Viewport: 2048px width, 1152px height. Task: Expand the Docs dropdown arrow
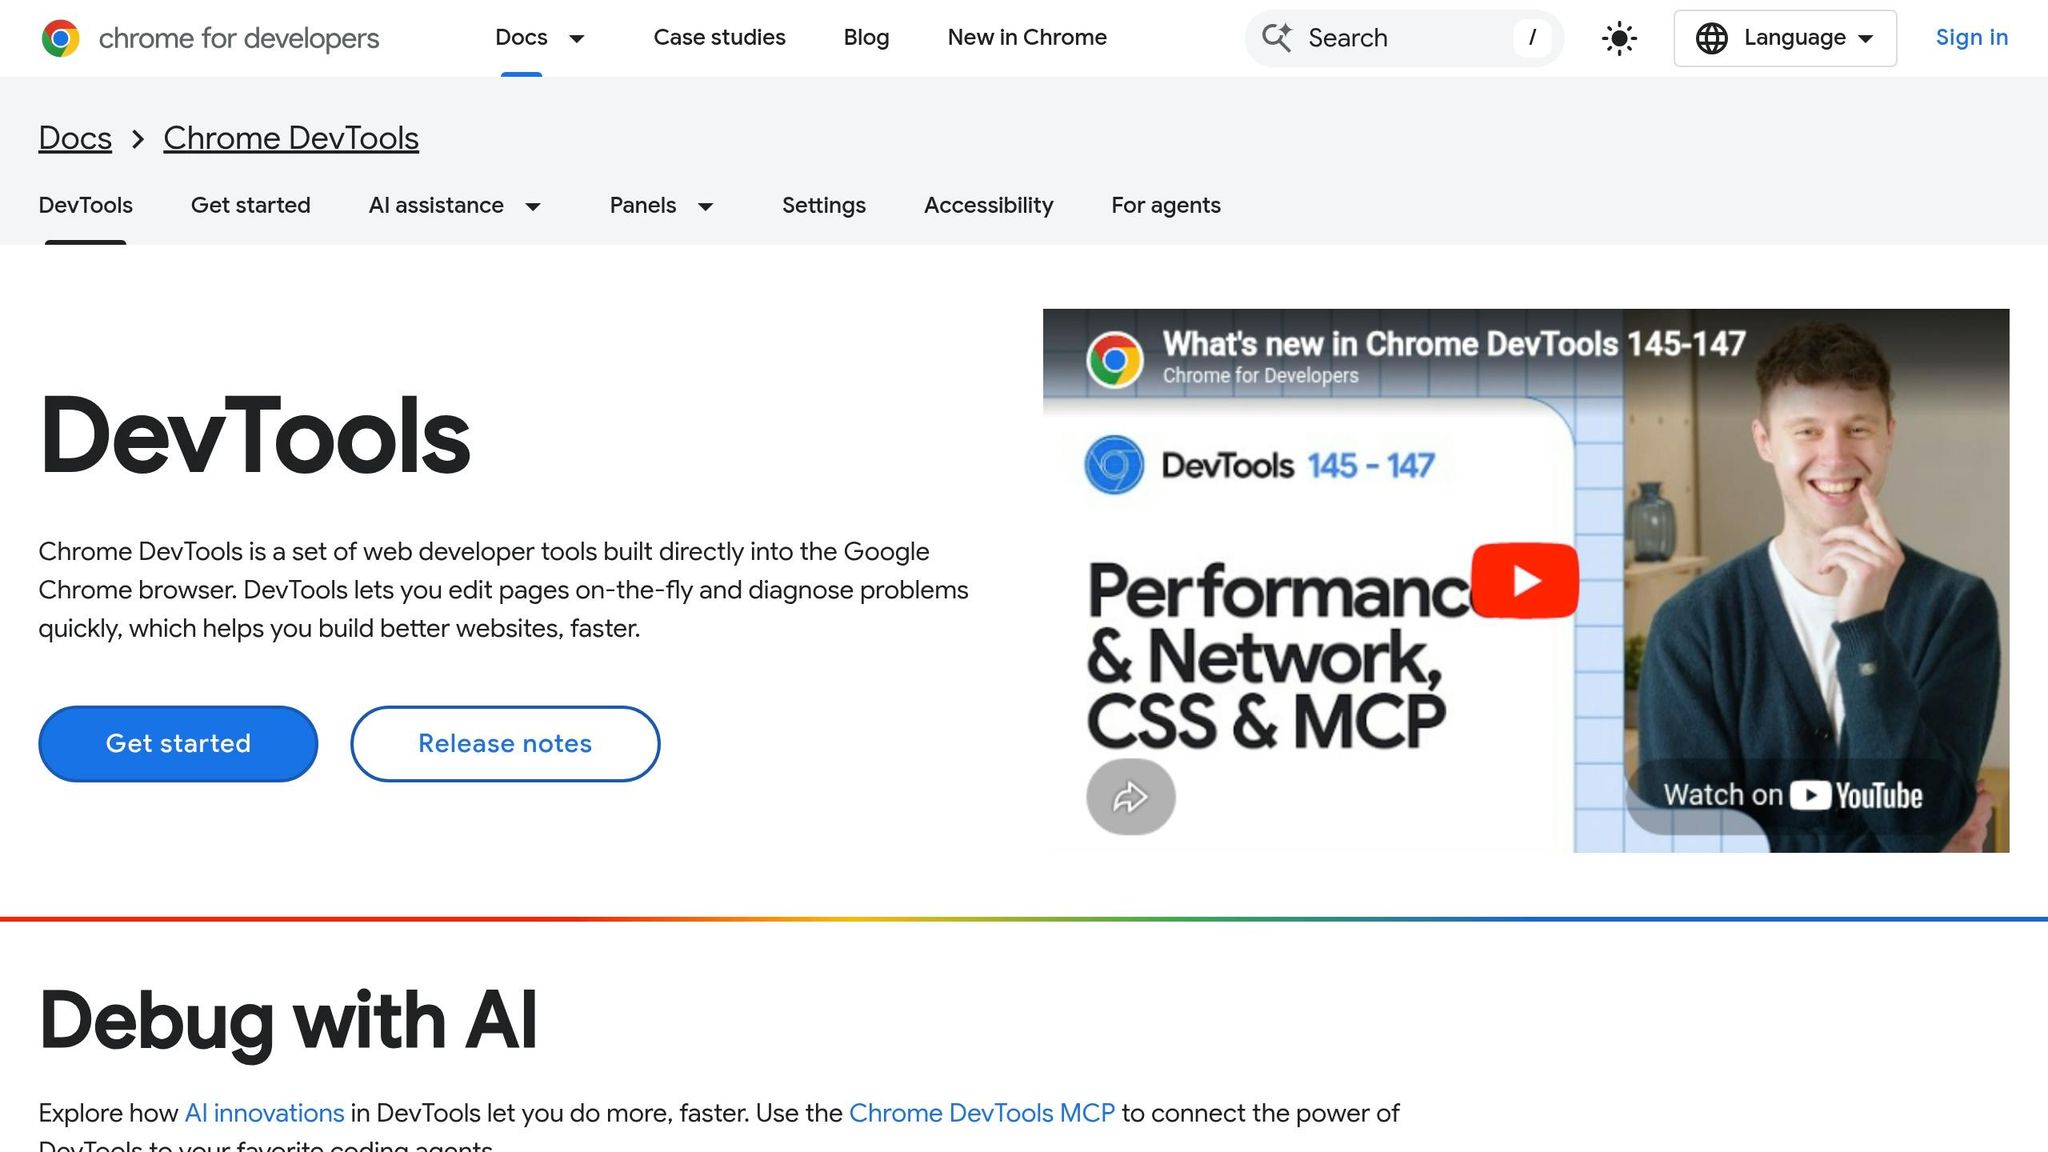[577, 38]
